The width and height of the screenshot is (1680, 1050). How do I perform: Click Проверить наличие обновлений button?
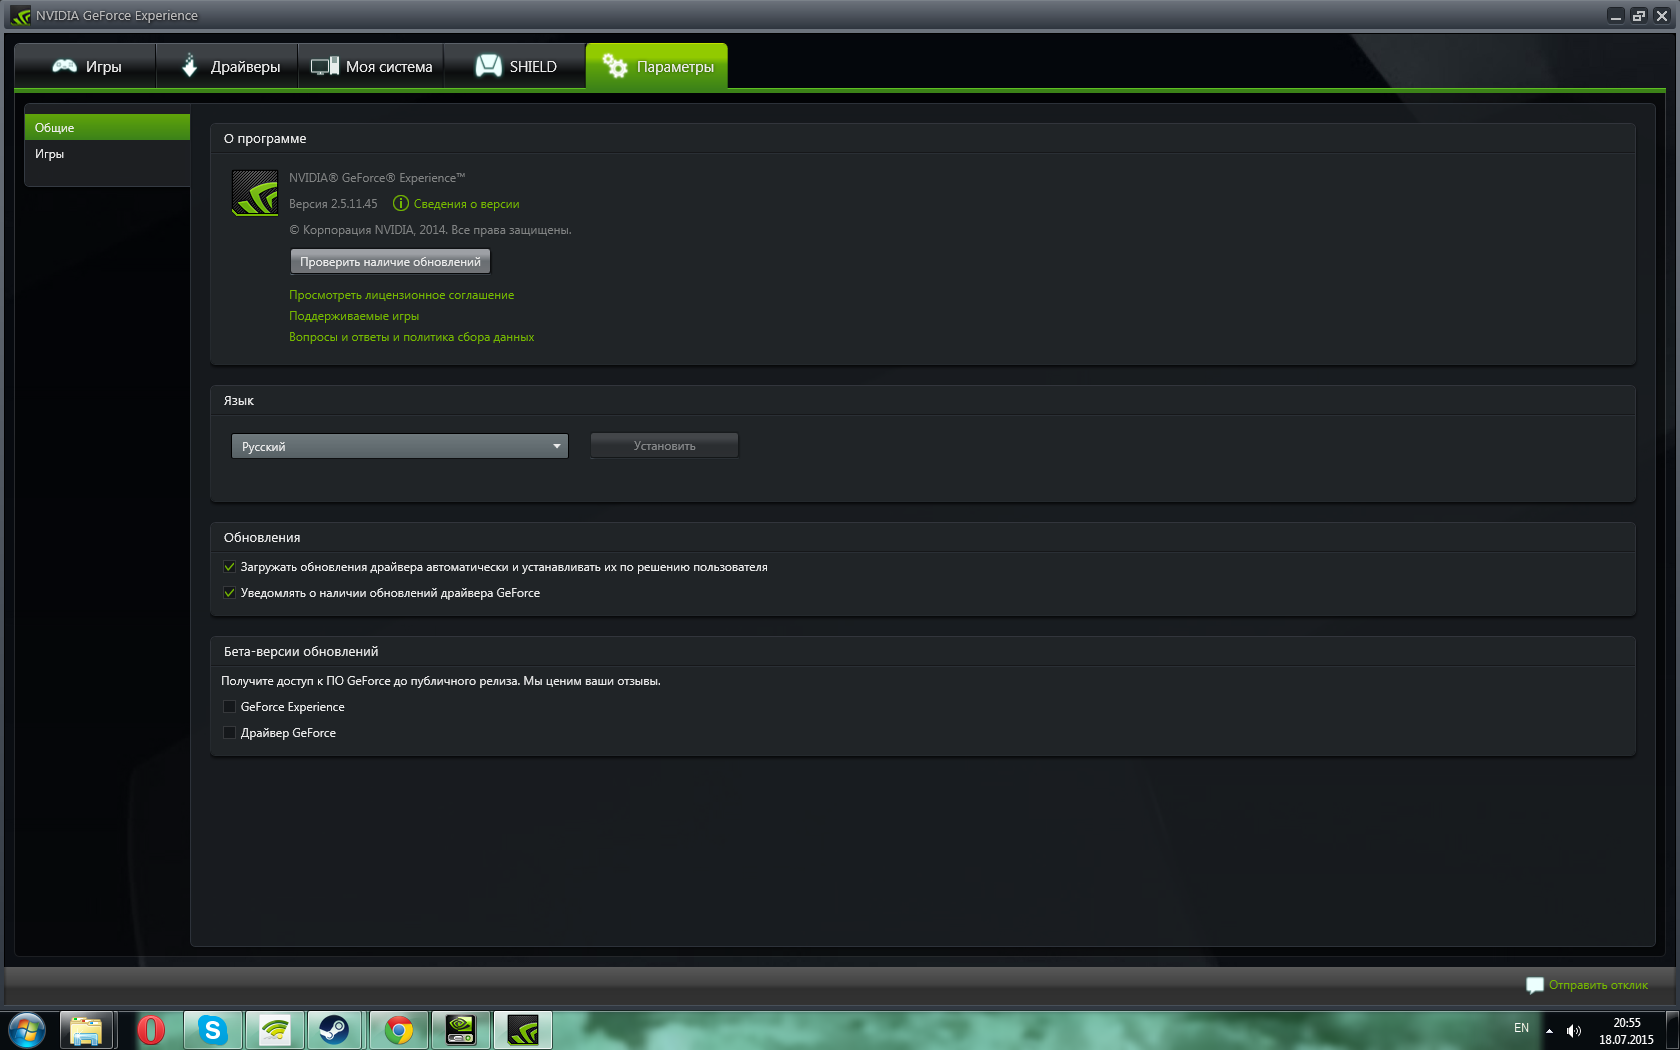(x=390, y=262)
